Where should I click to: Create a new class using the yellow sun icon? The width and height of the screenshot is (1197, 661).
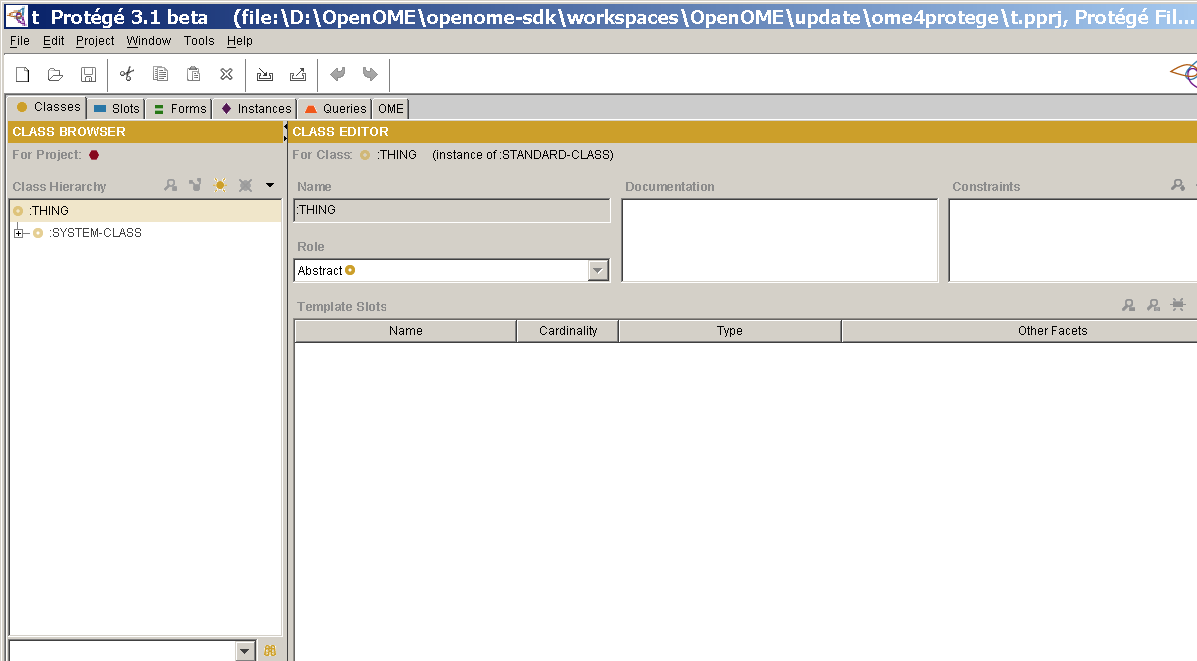click(220, 185)
